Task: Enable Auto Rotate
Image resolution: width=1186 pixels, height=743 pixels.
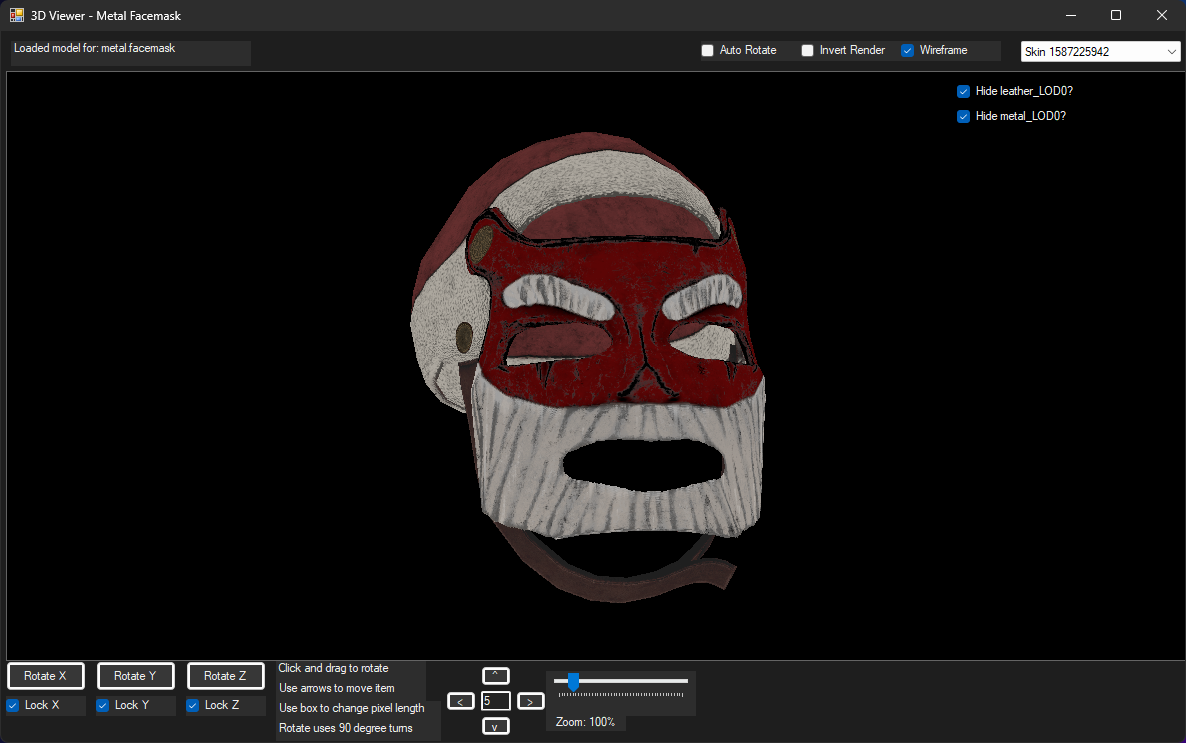Action: pyautogui.click(x=708, y=49)
